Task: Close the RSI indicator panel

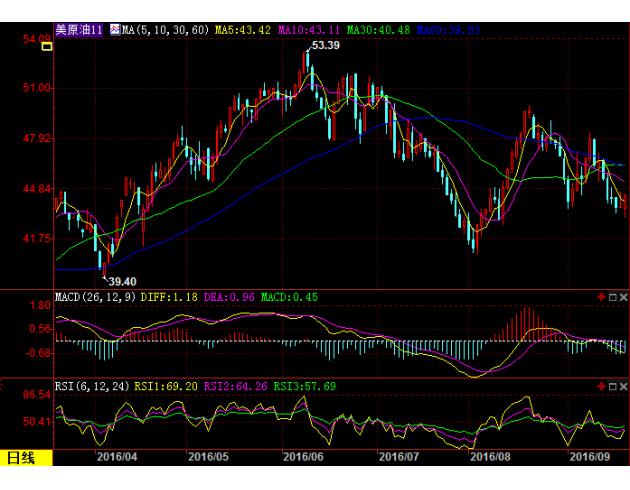Action: click(623, 386)
